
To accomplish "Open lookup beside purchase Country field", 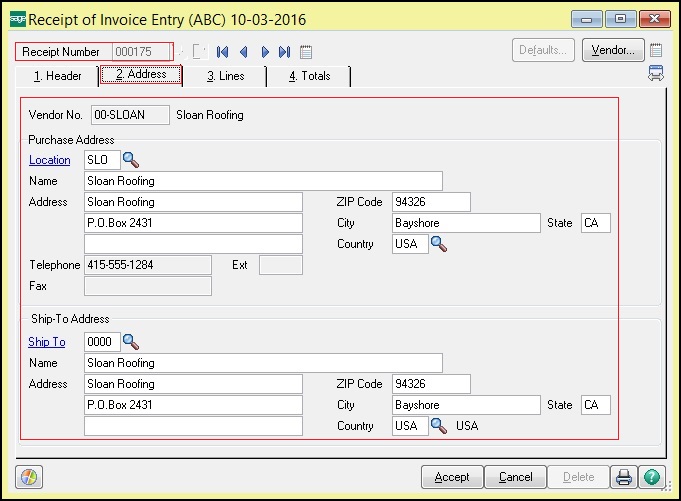I will (x=438, y=244).
